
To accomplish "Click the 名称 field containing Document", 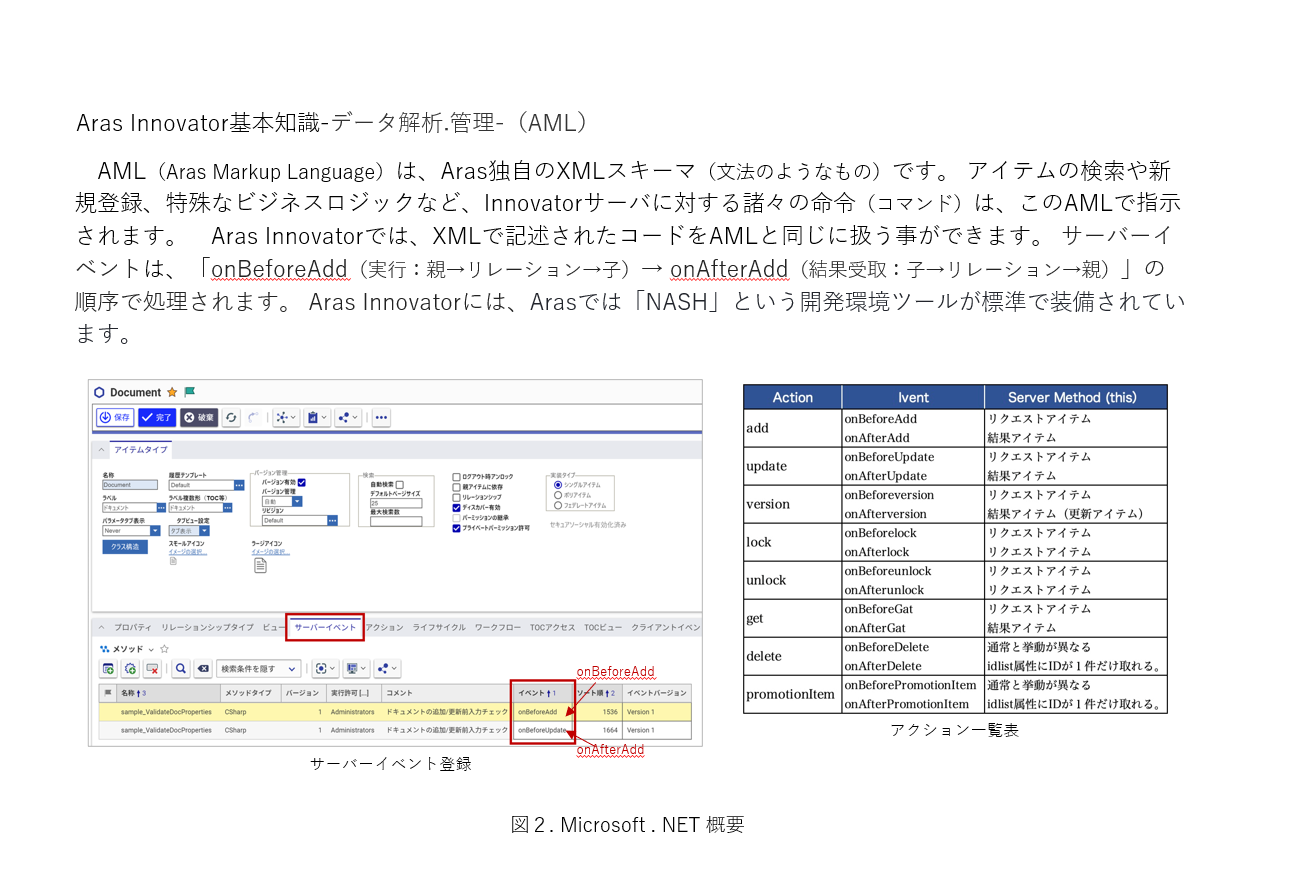I will [130, 485].
